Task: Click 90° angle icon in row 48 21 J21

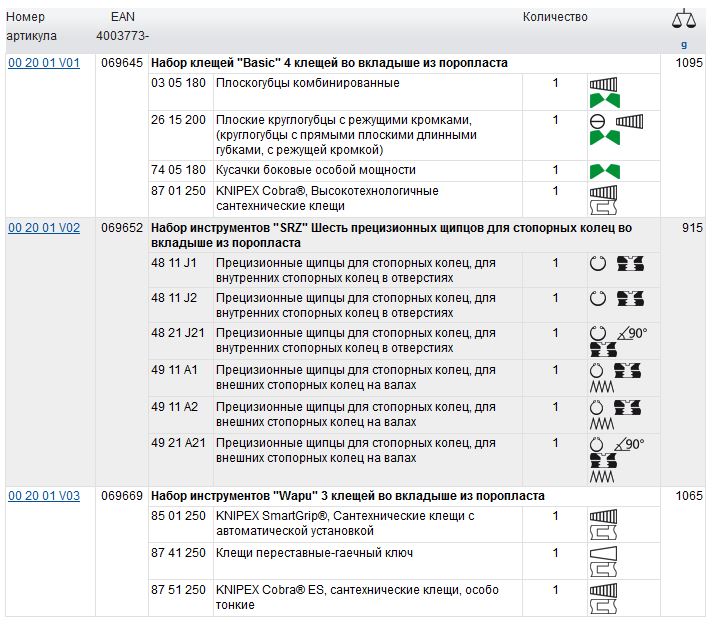Action: 631,334
